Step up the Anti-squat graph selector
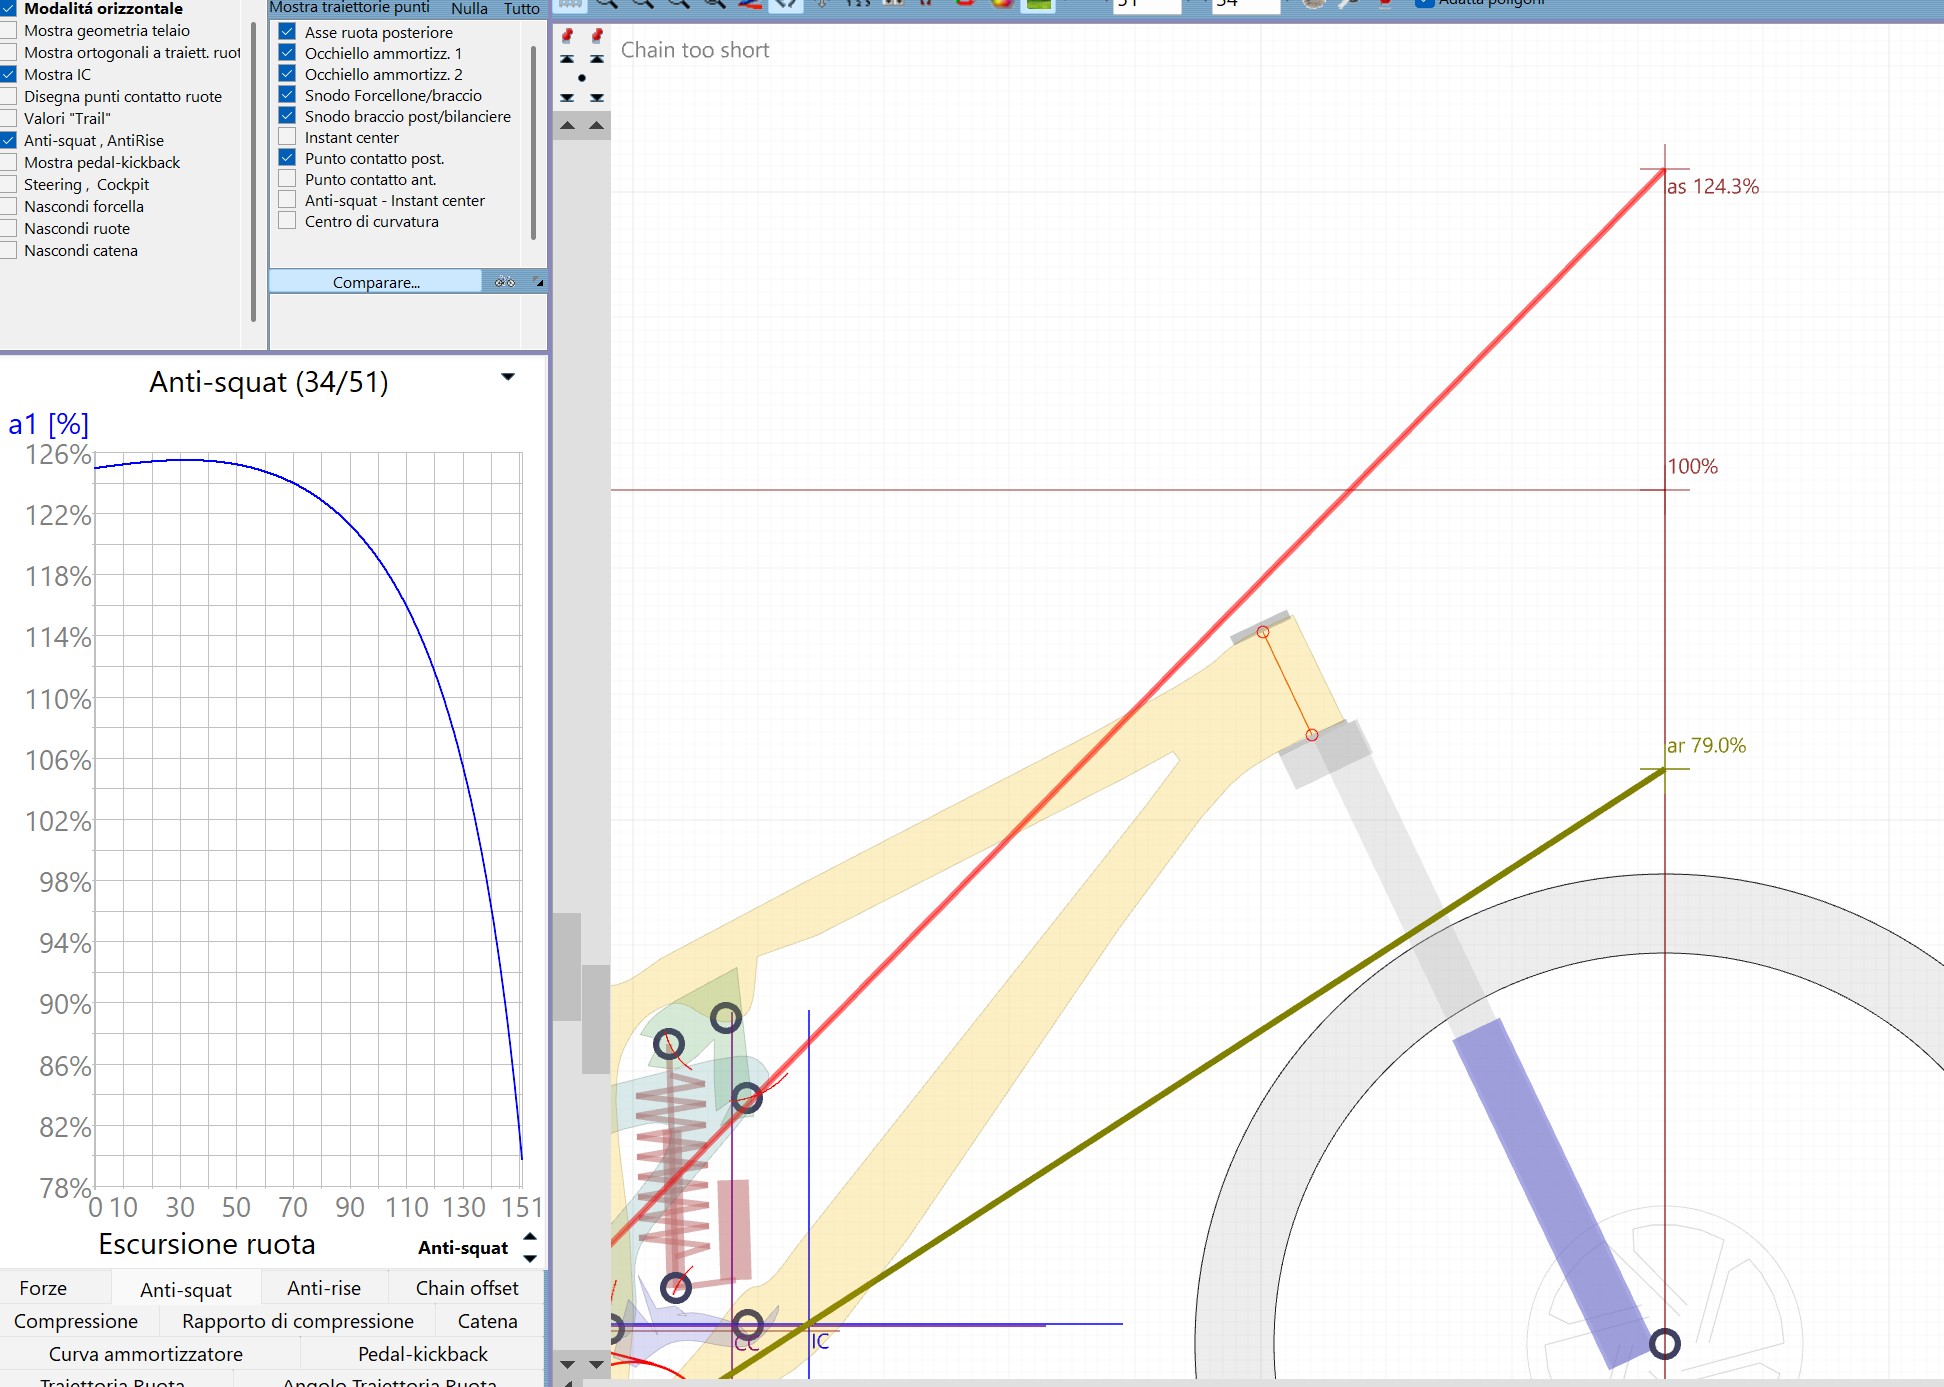 530,1237
